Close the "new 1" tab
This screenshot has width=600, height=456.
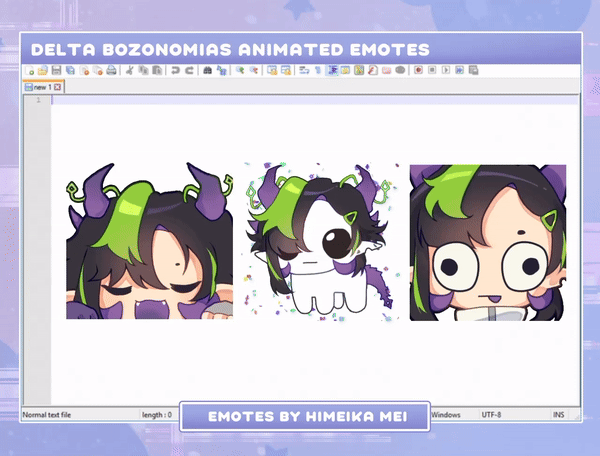pyautogui.click(x=58, y=87)
